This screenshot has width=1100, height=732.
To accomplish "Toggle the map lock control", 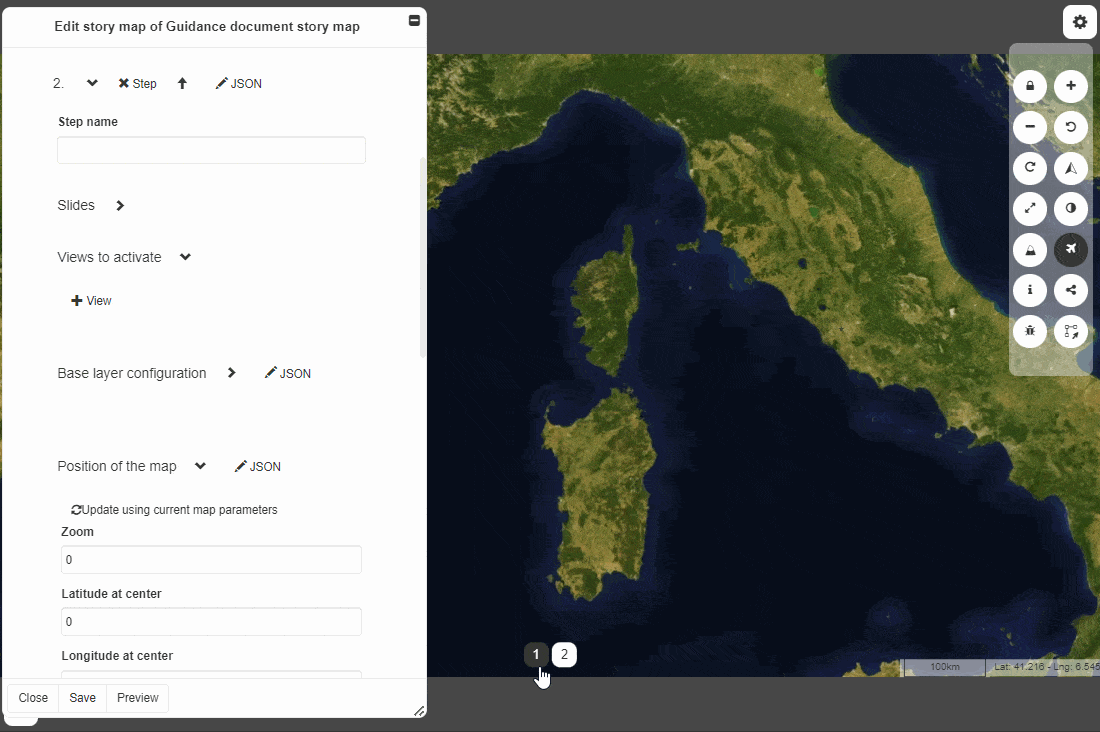I will (1030, 86).
